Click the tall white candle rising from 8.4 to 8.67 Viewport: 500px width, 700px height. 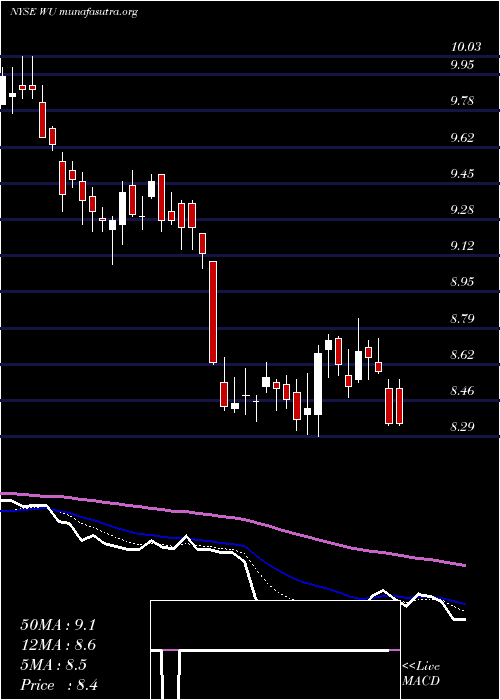[318, 384]
